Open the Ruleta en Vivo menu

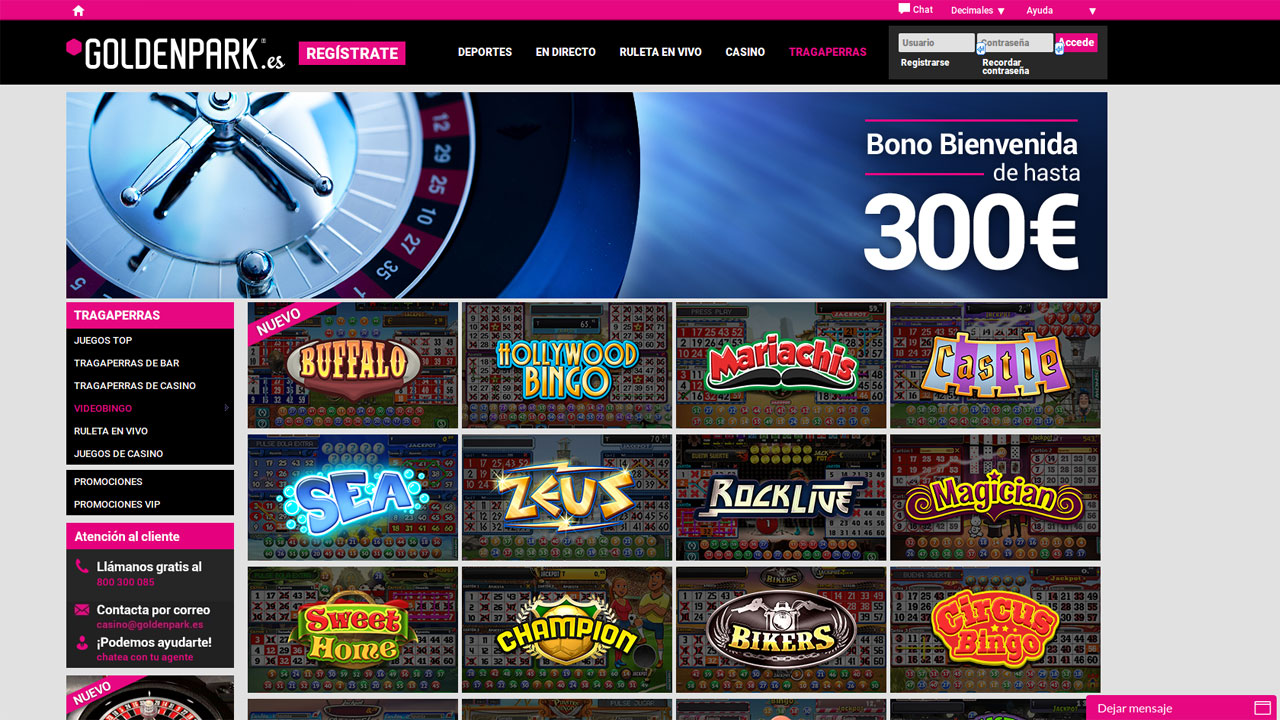click(660, 52)
